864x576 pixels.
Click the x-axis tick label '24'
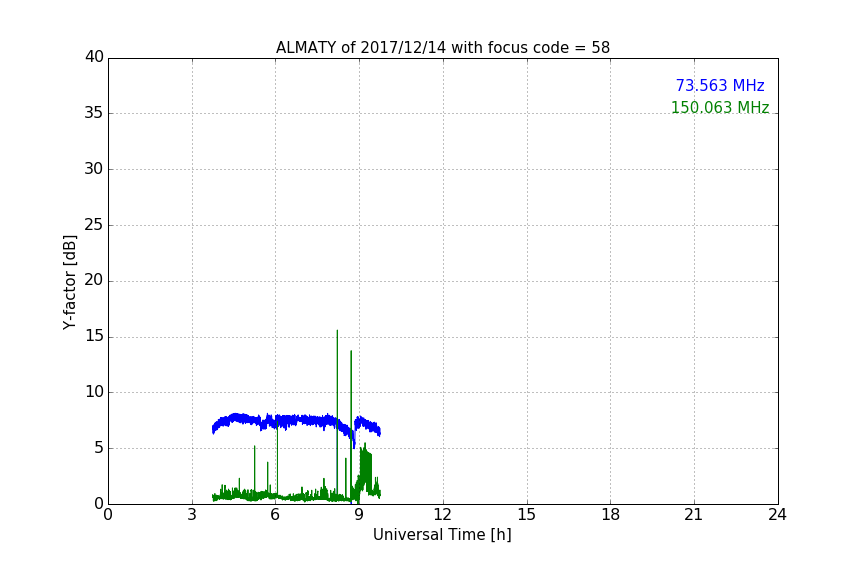tap(777, 515)
